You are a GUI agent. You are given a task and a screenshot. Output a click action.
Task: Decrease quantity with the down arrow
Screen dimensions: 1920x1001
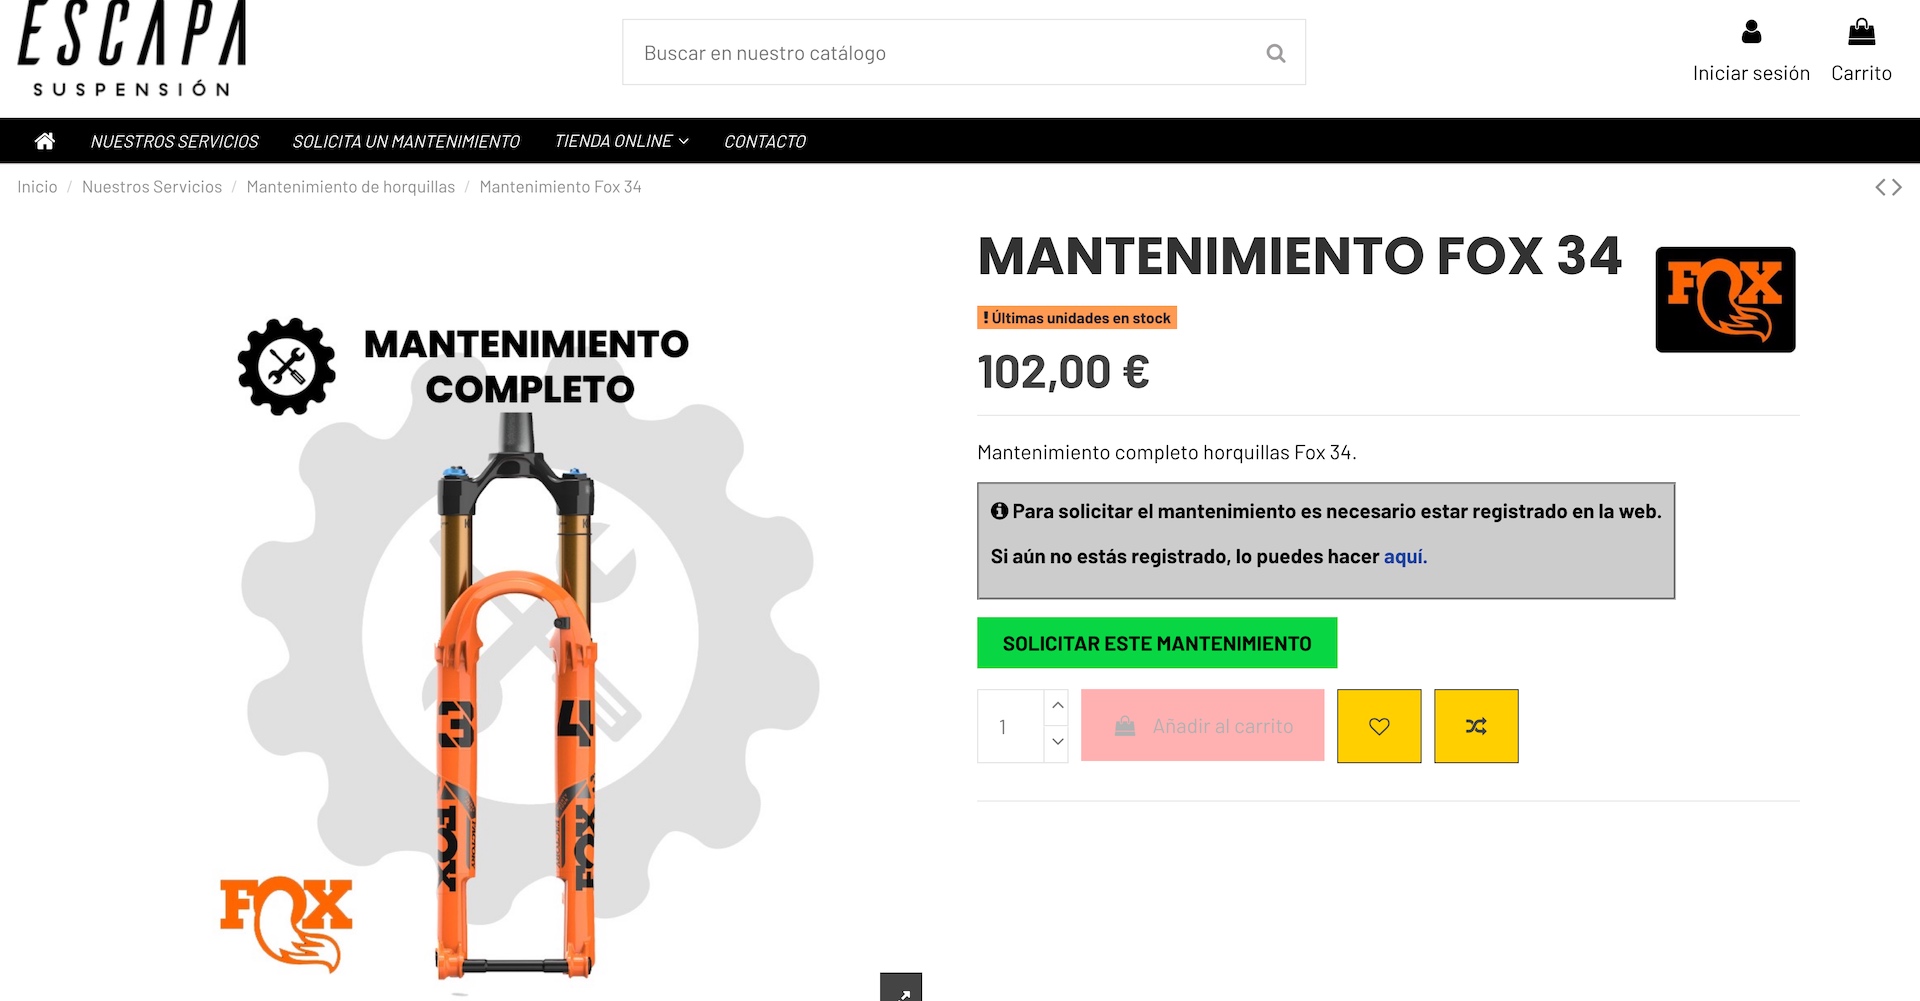(x=1057, y=742)
